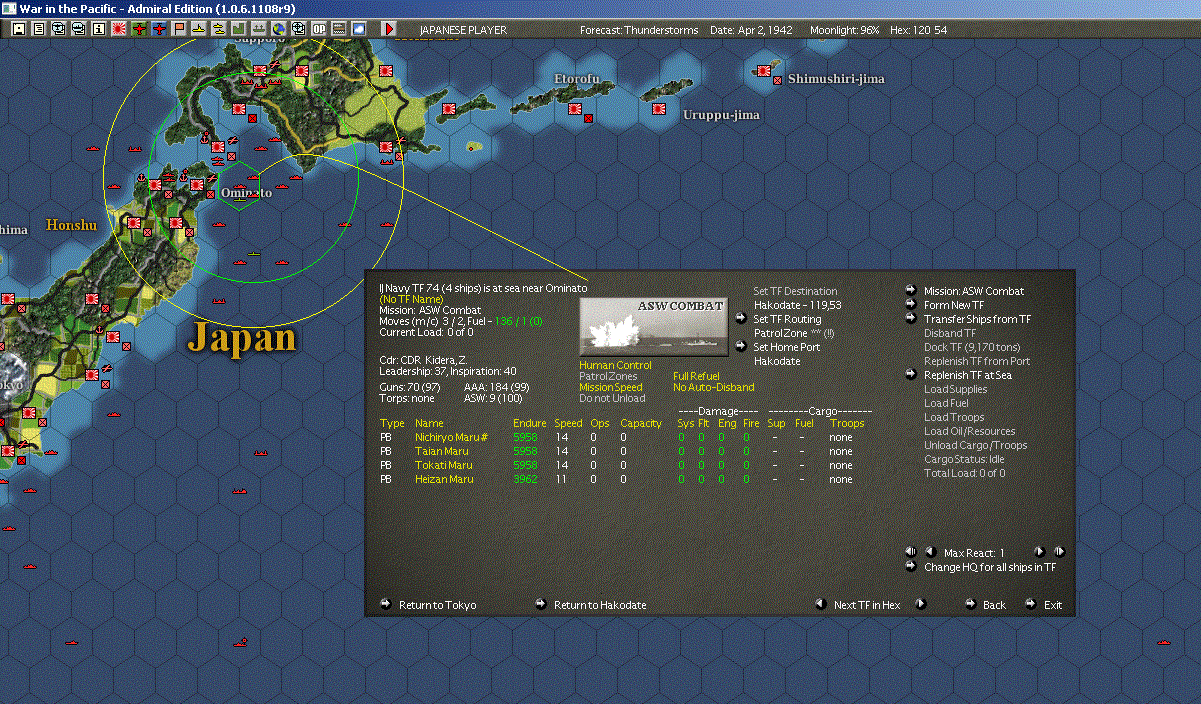The height and width of the screenshot is (704, 1201).
Task: Go to next TF in Hex
Action: [x=921, y=604]
